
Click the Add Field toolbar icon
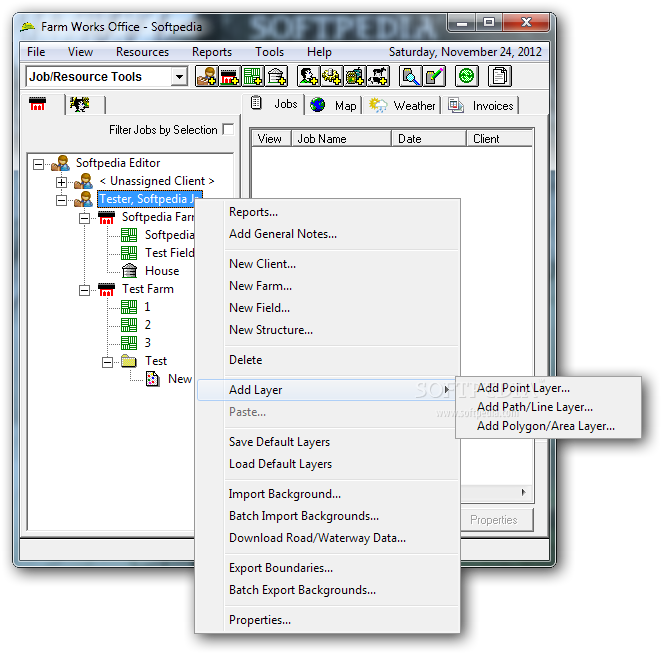coord(253,76)
